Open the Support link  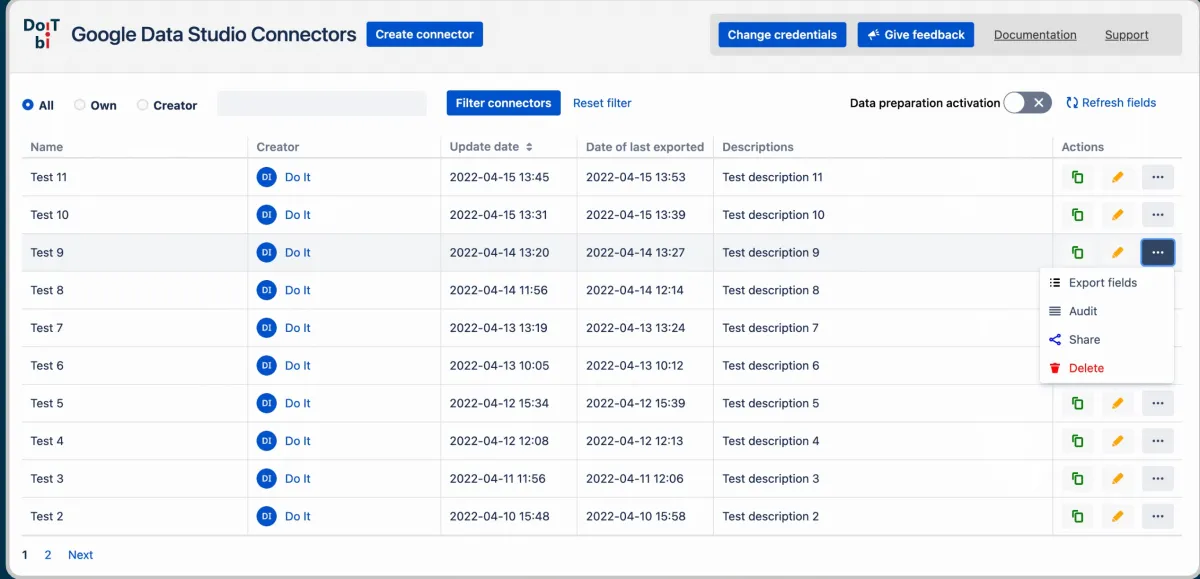coord(1126,35)
